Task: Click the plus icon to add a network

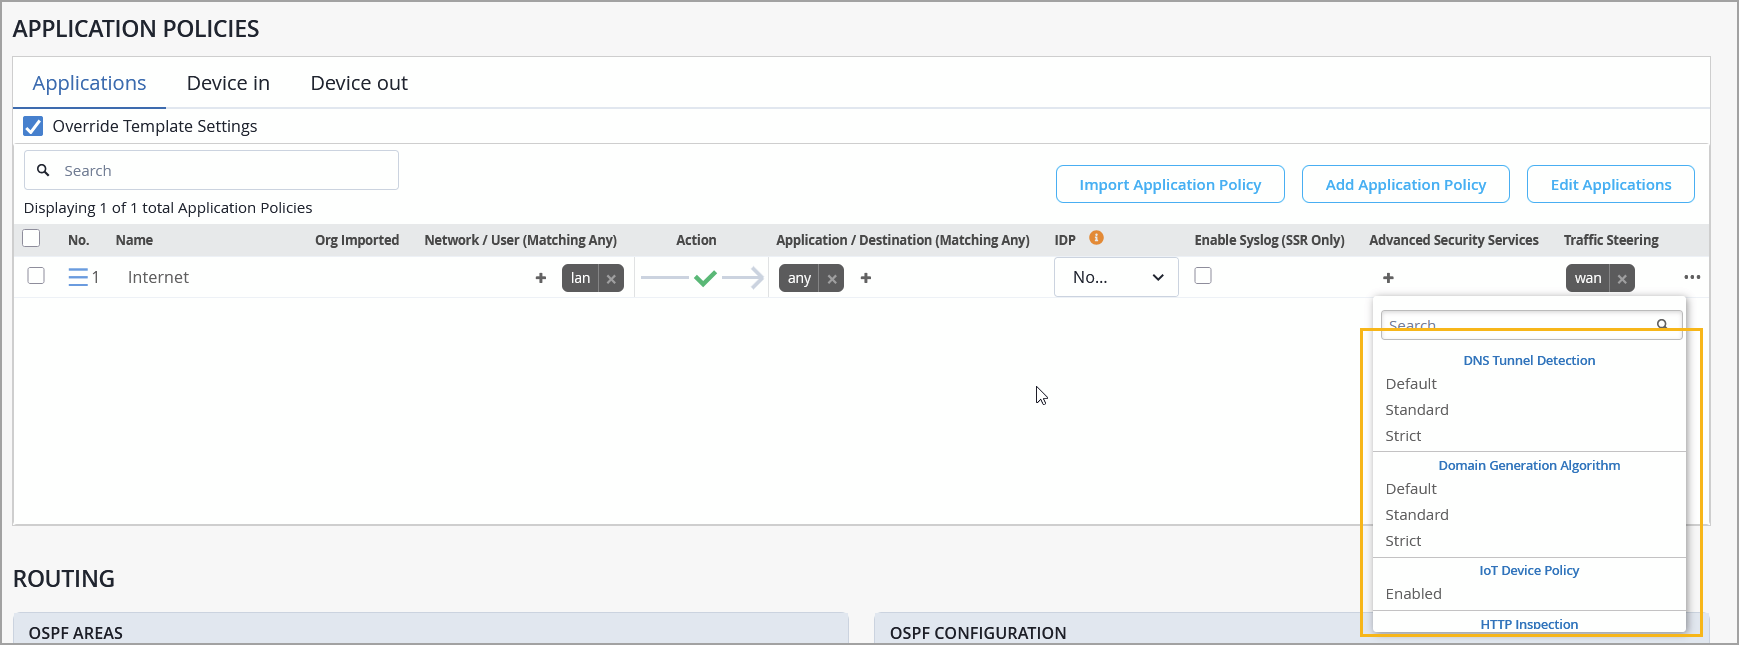Action: (541, 278)
